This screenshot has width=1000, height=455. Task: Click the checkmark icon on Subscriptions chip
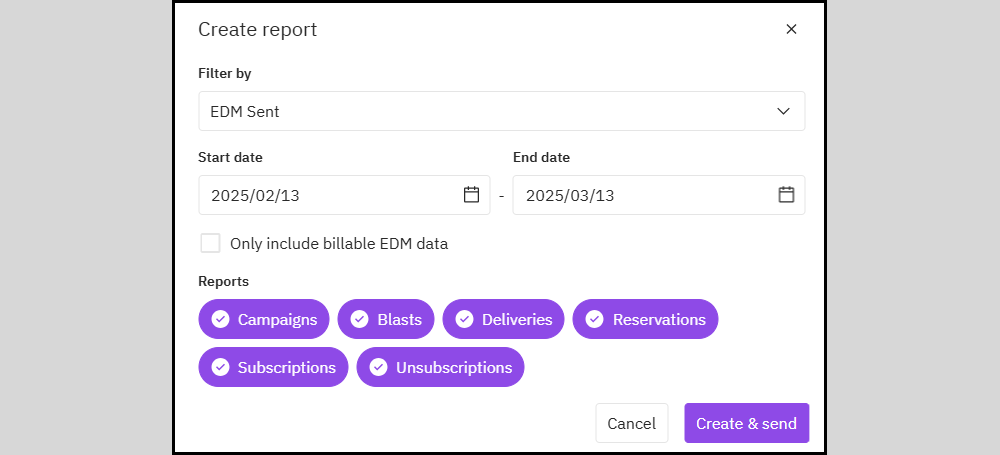221,367
